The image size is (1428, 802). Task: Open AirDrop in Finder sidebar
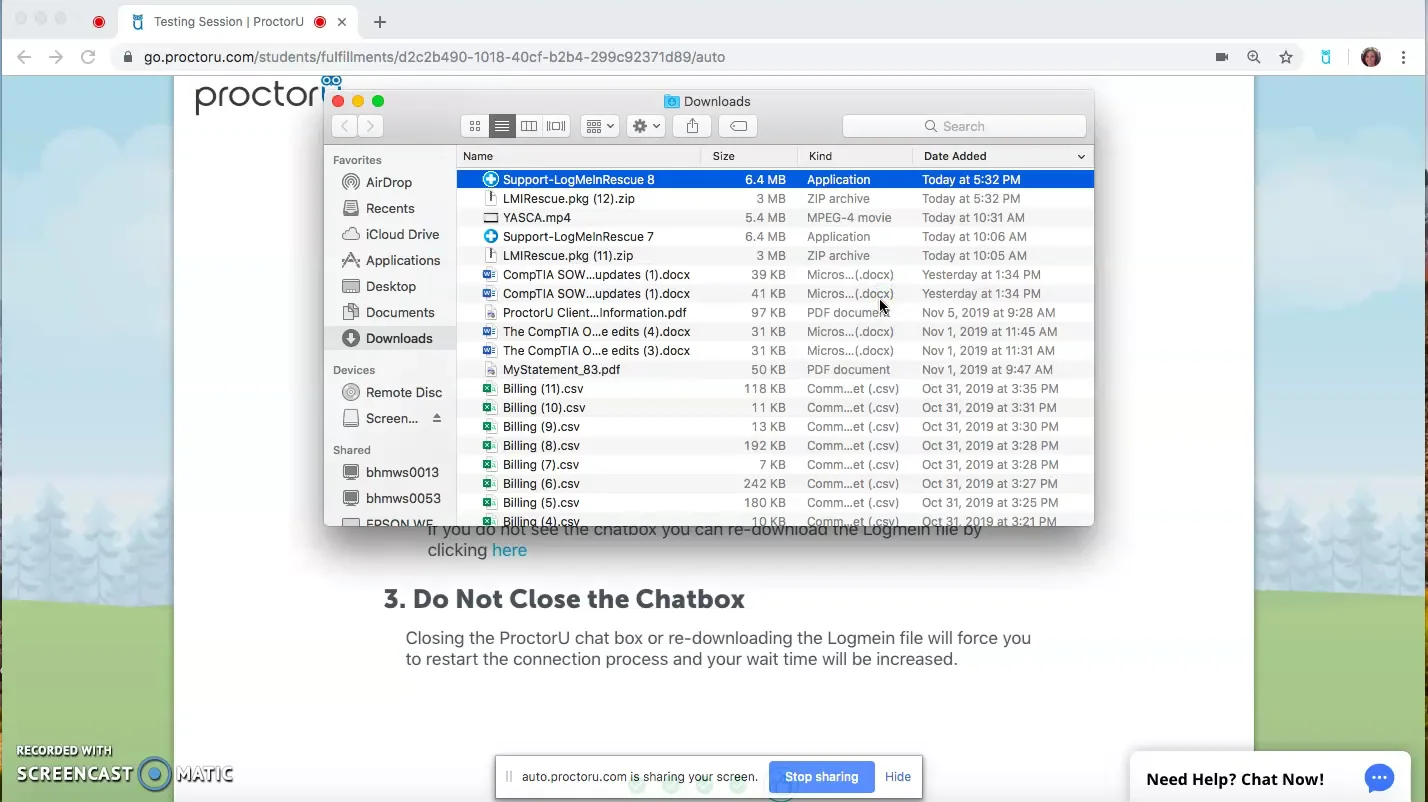point(389,182)
